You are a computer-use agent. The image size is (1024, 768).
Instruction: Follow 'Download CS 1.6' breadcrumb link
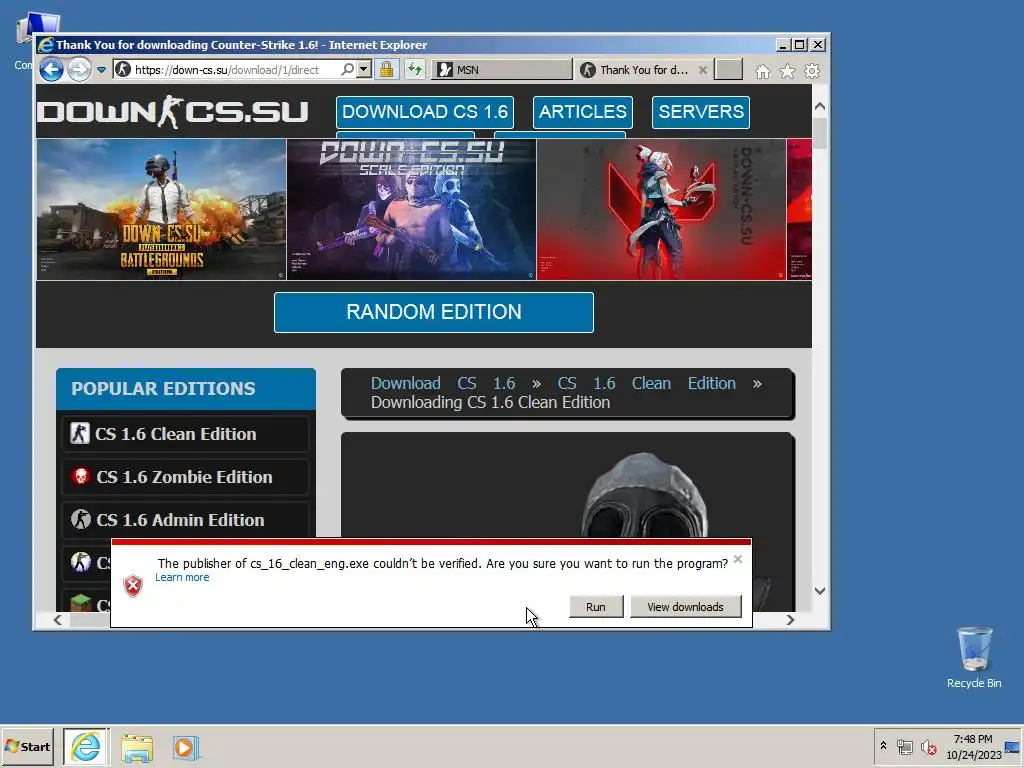443,383
